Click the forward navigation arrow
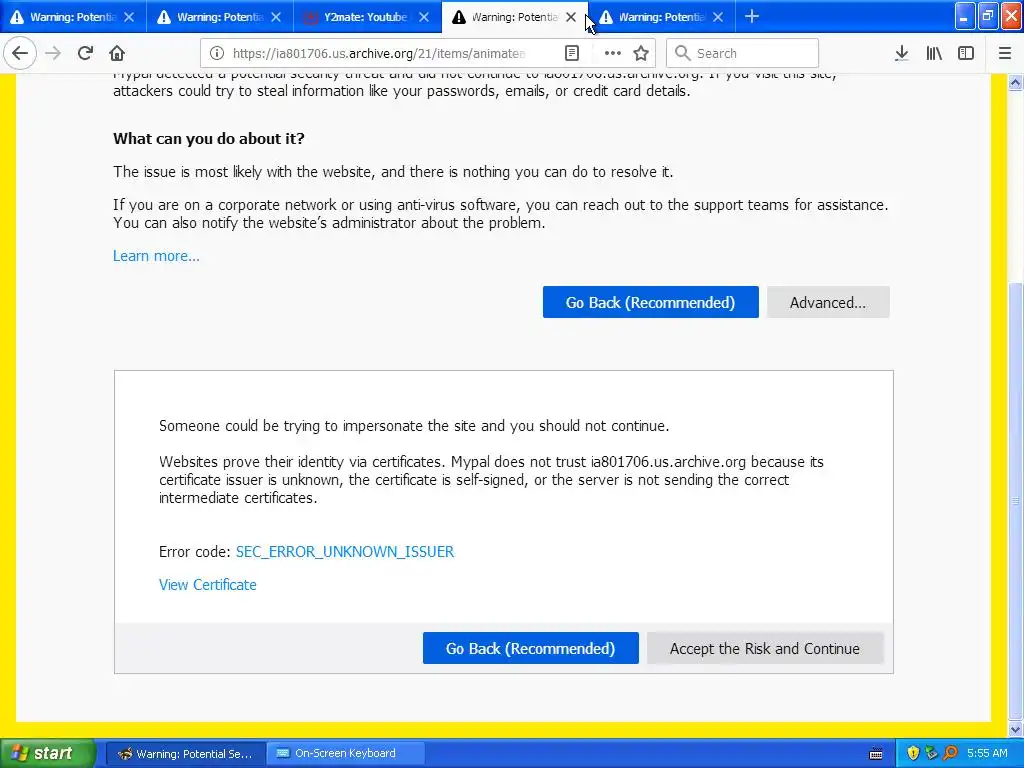Viewport: 1024px width, 768px height. (53, 53)
